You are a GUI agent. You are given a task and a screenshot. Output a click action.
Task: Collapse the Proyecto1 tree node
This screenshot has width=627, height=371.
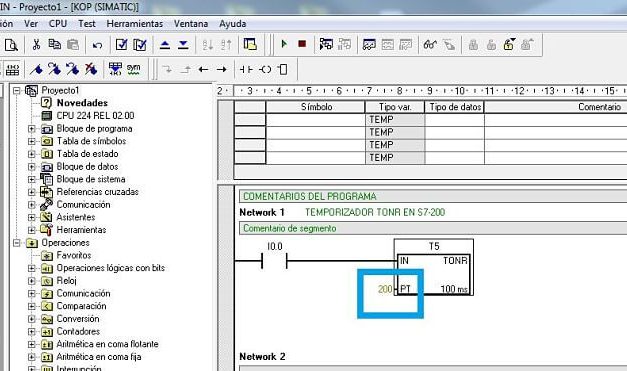pos(17,90)
